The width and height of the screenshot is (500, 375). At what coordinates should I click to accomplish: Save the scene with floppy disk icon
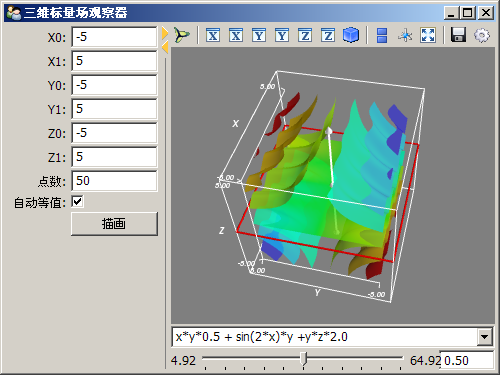[x=458, y=35]
